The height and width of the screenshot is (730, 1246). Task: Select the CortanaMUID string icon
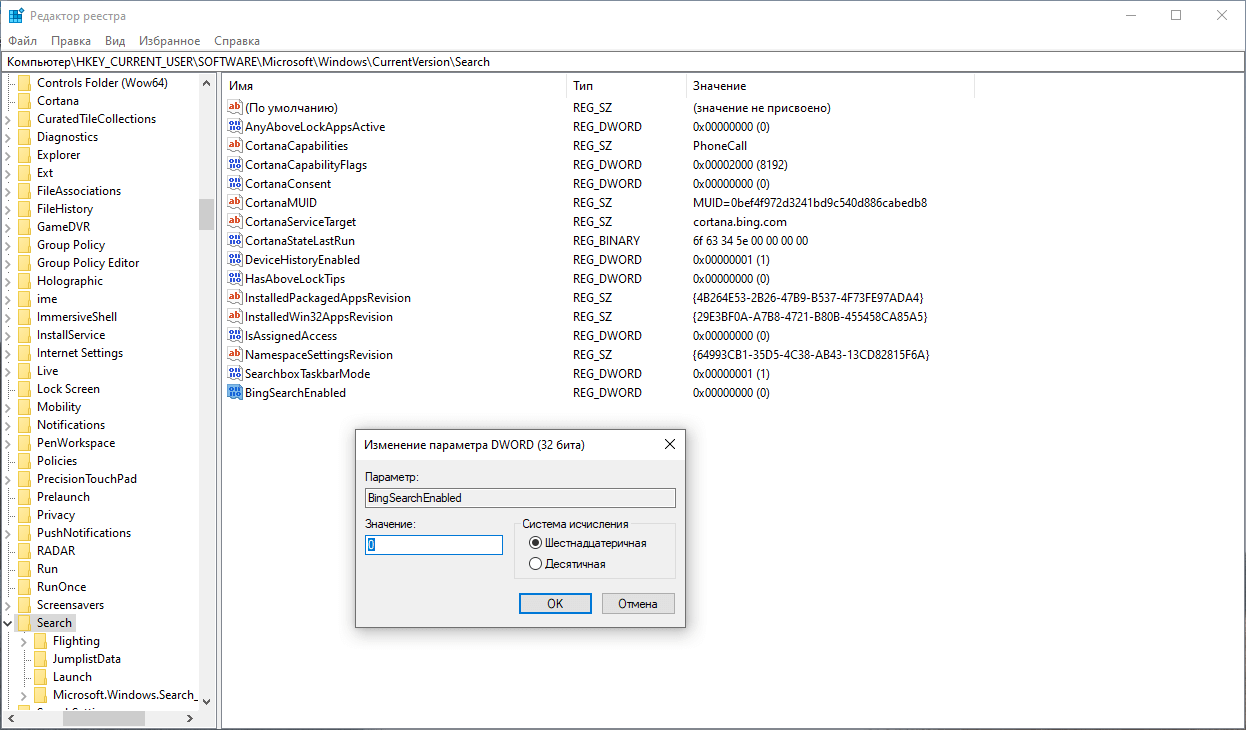[235, 203]
